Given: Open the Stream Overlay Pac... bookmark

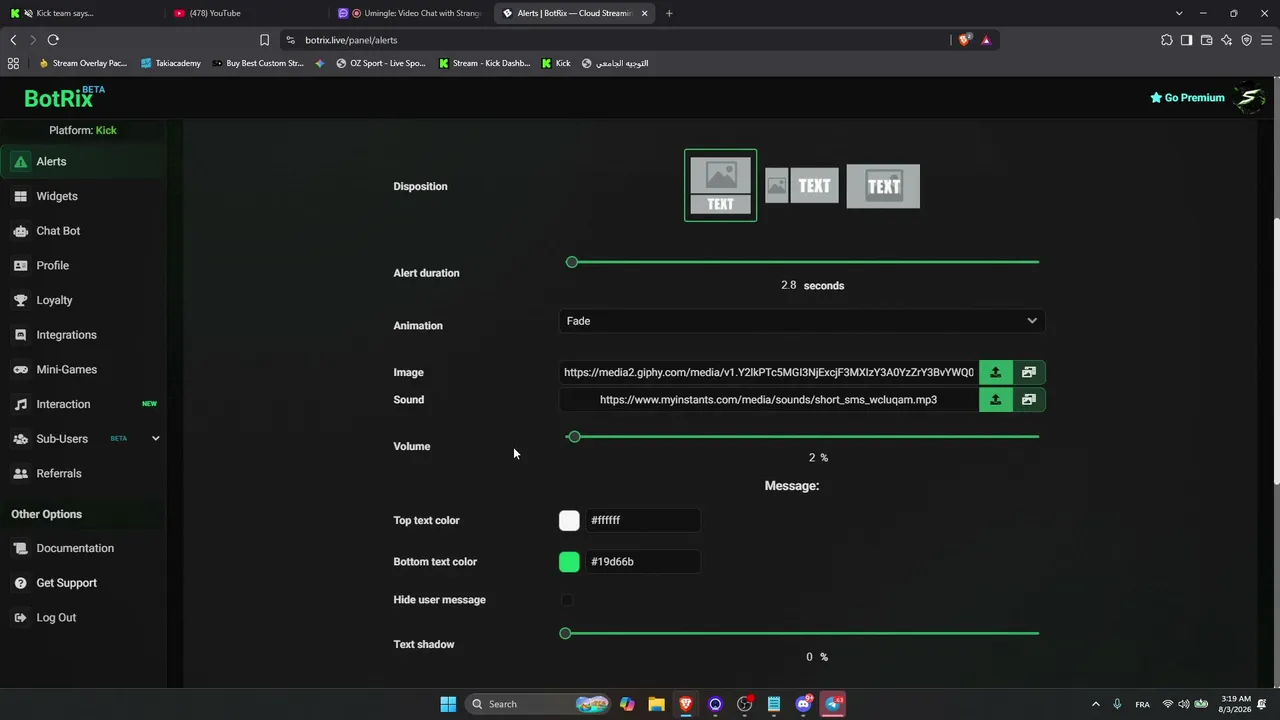Looking at the screenshot, I should pos(83,63).
